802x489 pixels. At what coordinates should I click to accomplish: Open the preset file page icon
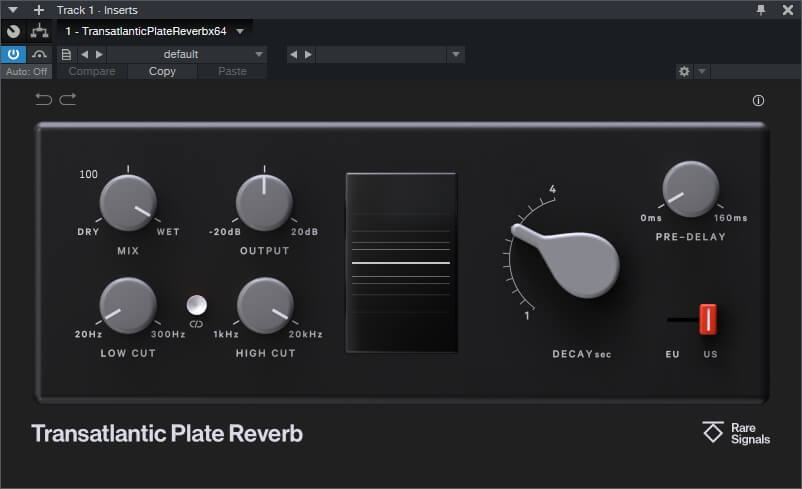pos(66,54)
